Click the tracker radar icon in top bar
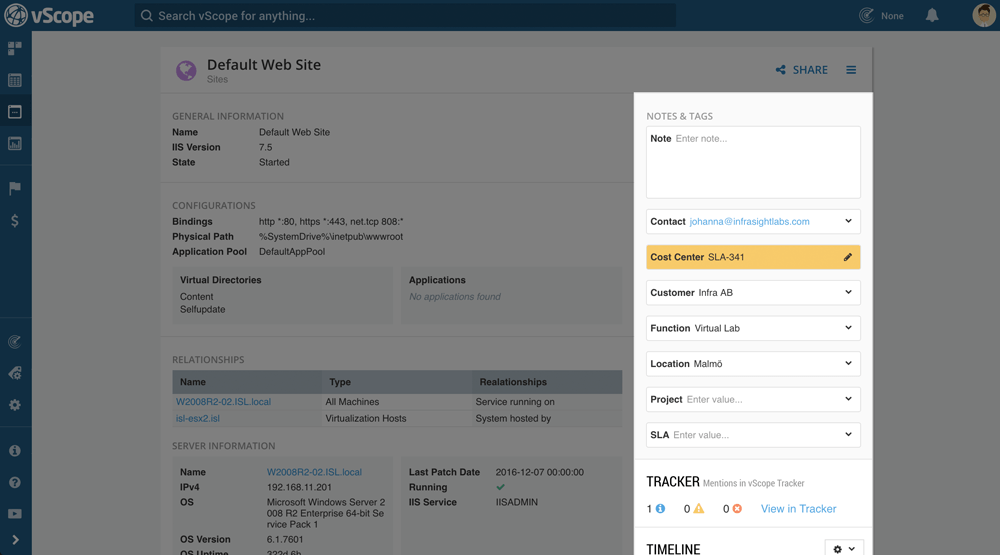Screen dimensions: 1000x555 tap(866, 15)
